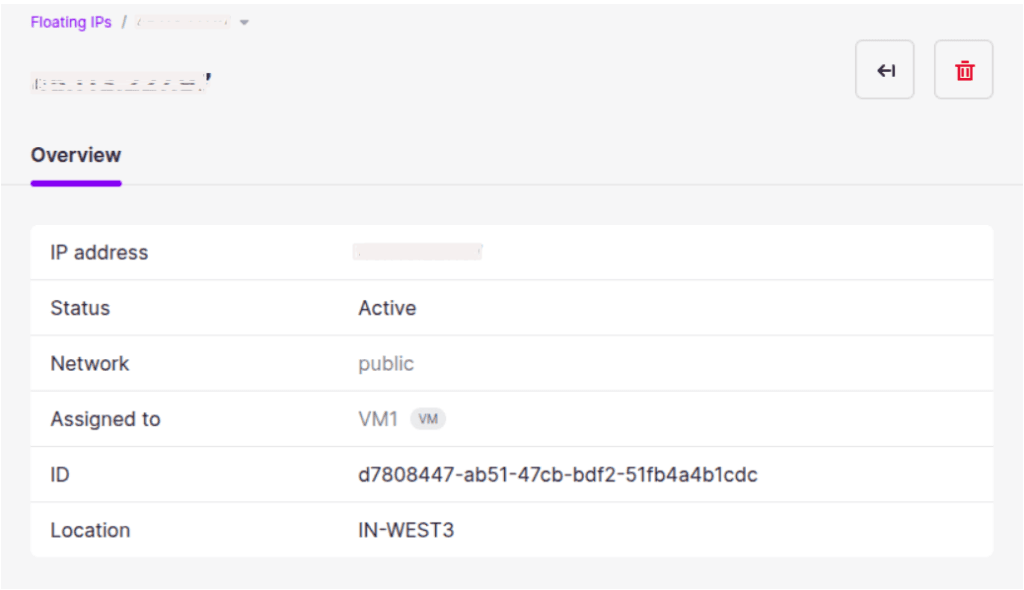Screen dimensions: 1024x590
Task: Select the blurred IP address value
Action: click(418, 252)
